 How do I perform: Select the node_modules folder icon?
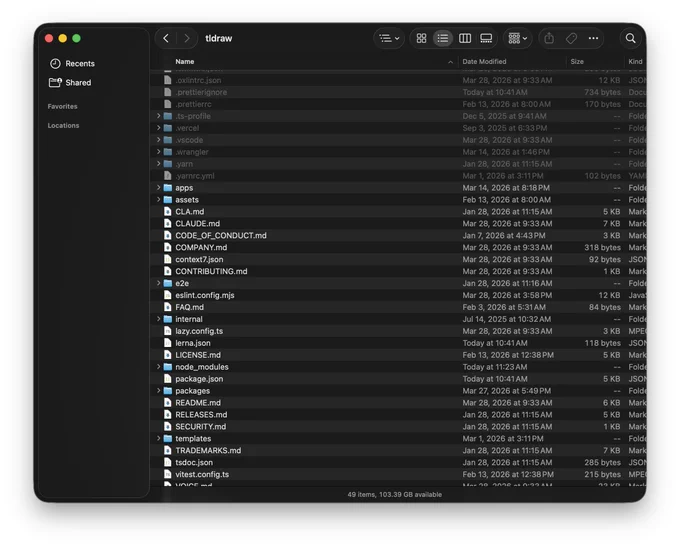pyautogui.click(x=168, y=367)
